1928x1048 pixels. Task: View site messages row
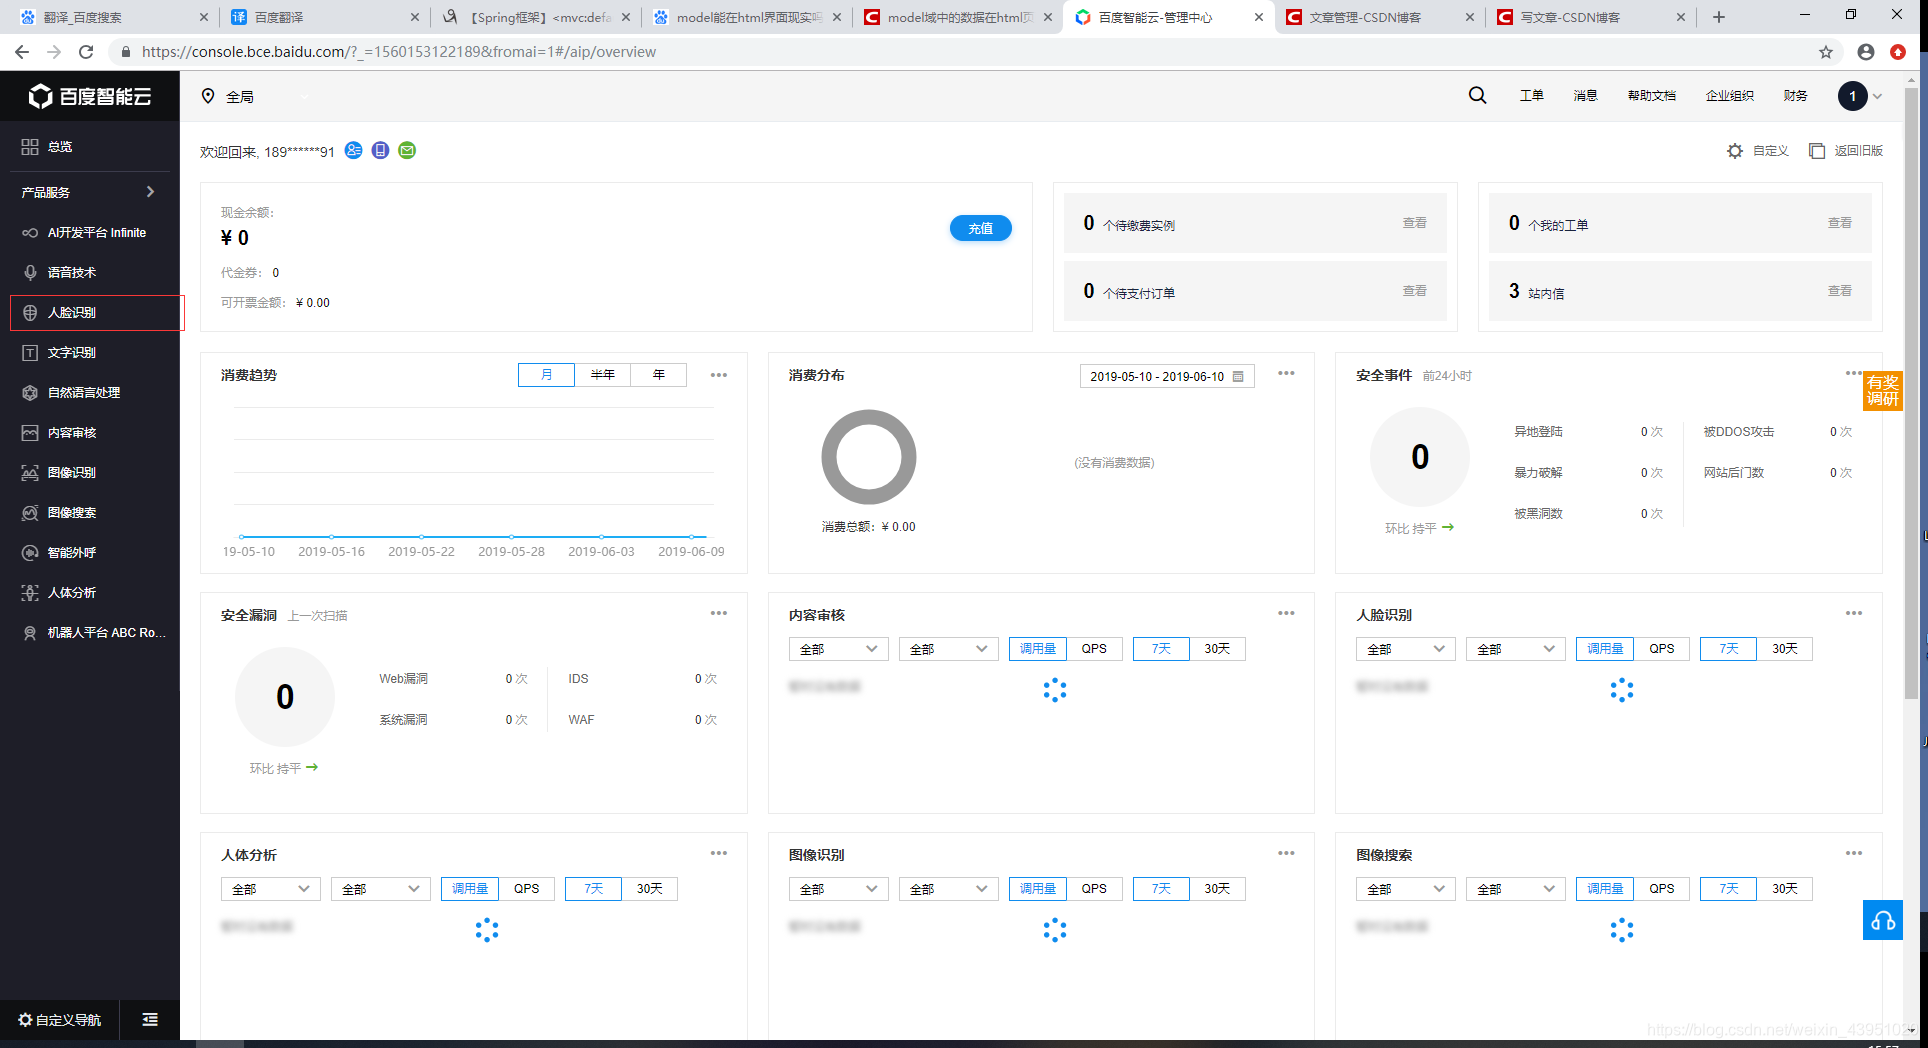coord(1680,291)
